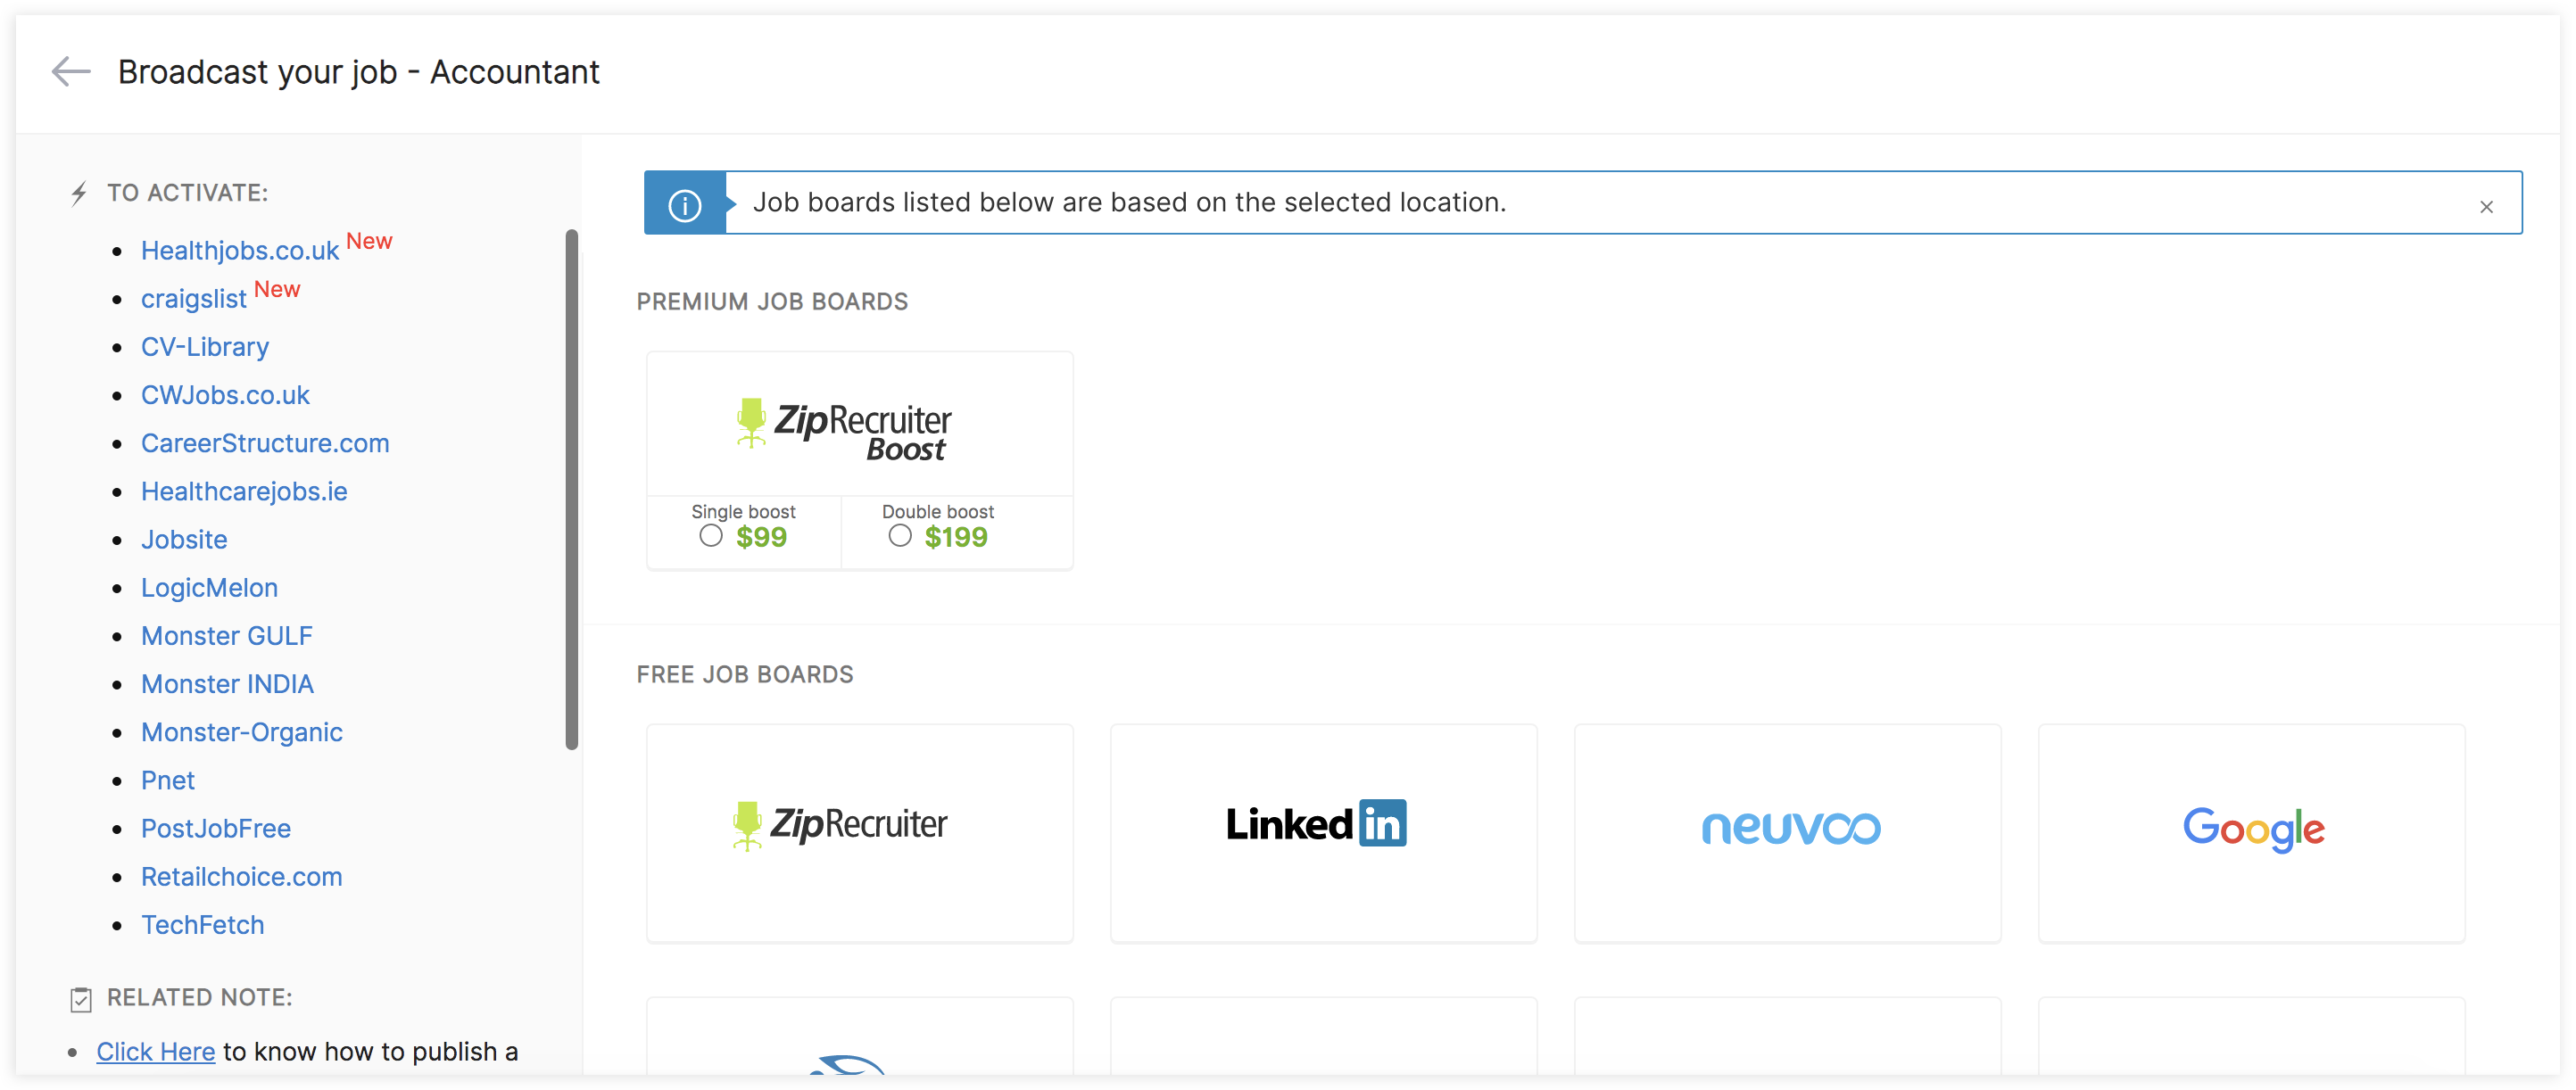Screen dimensions: 2576x1090
Task: Click the sidebar vertical scrollbar
Action: click(x=572, y=488)
